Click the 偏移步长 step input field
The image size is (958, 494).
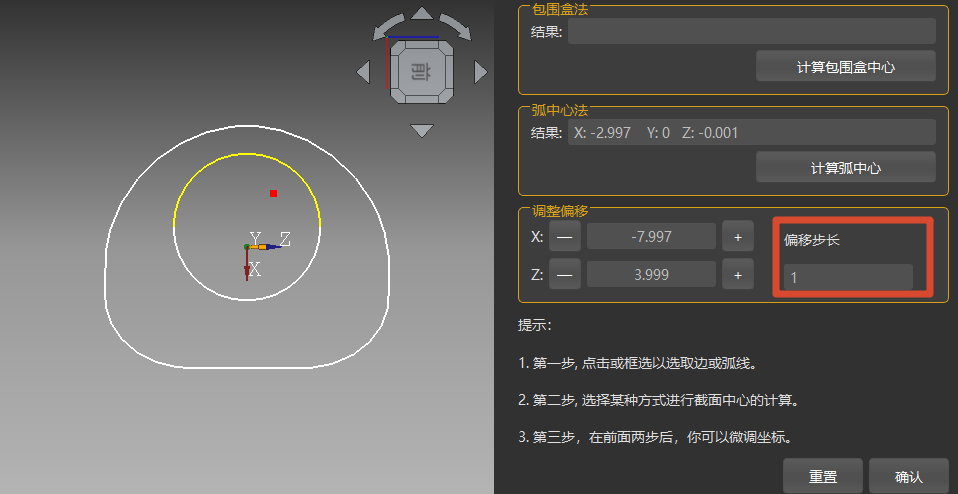[x=848, y=277]
